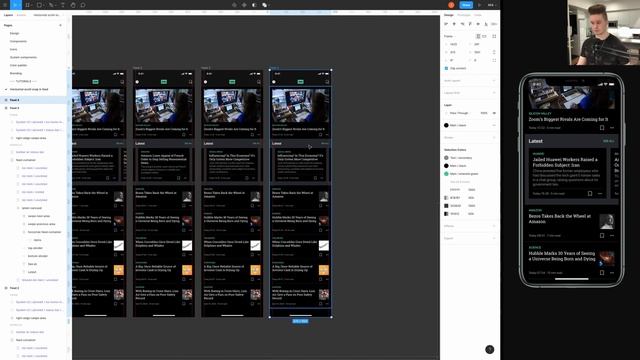Add an Effect with plus

tap(494, 226)
